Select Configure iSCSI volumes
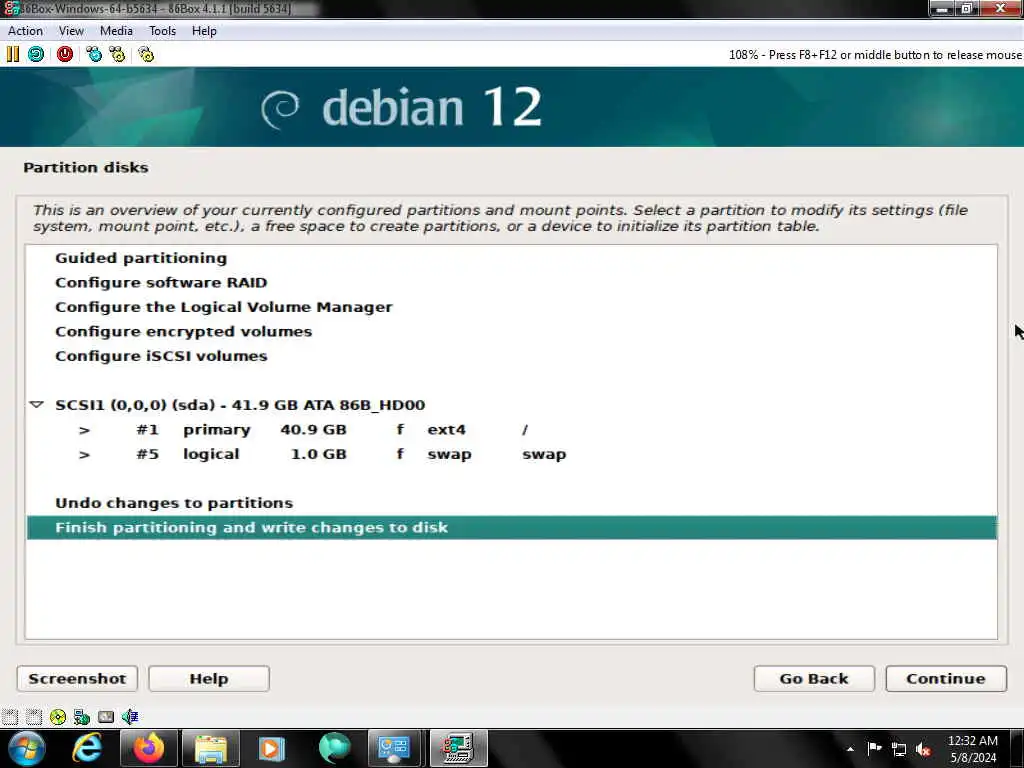The image size is (1024, 768). coord(512,356)
